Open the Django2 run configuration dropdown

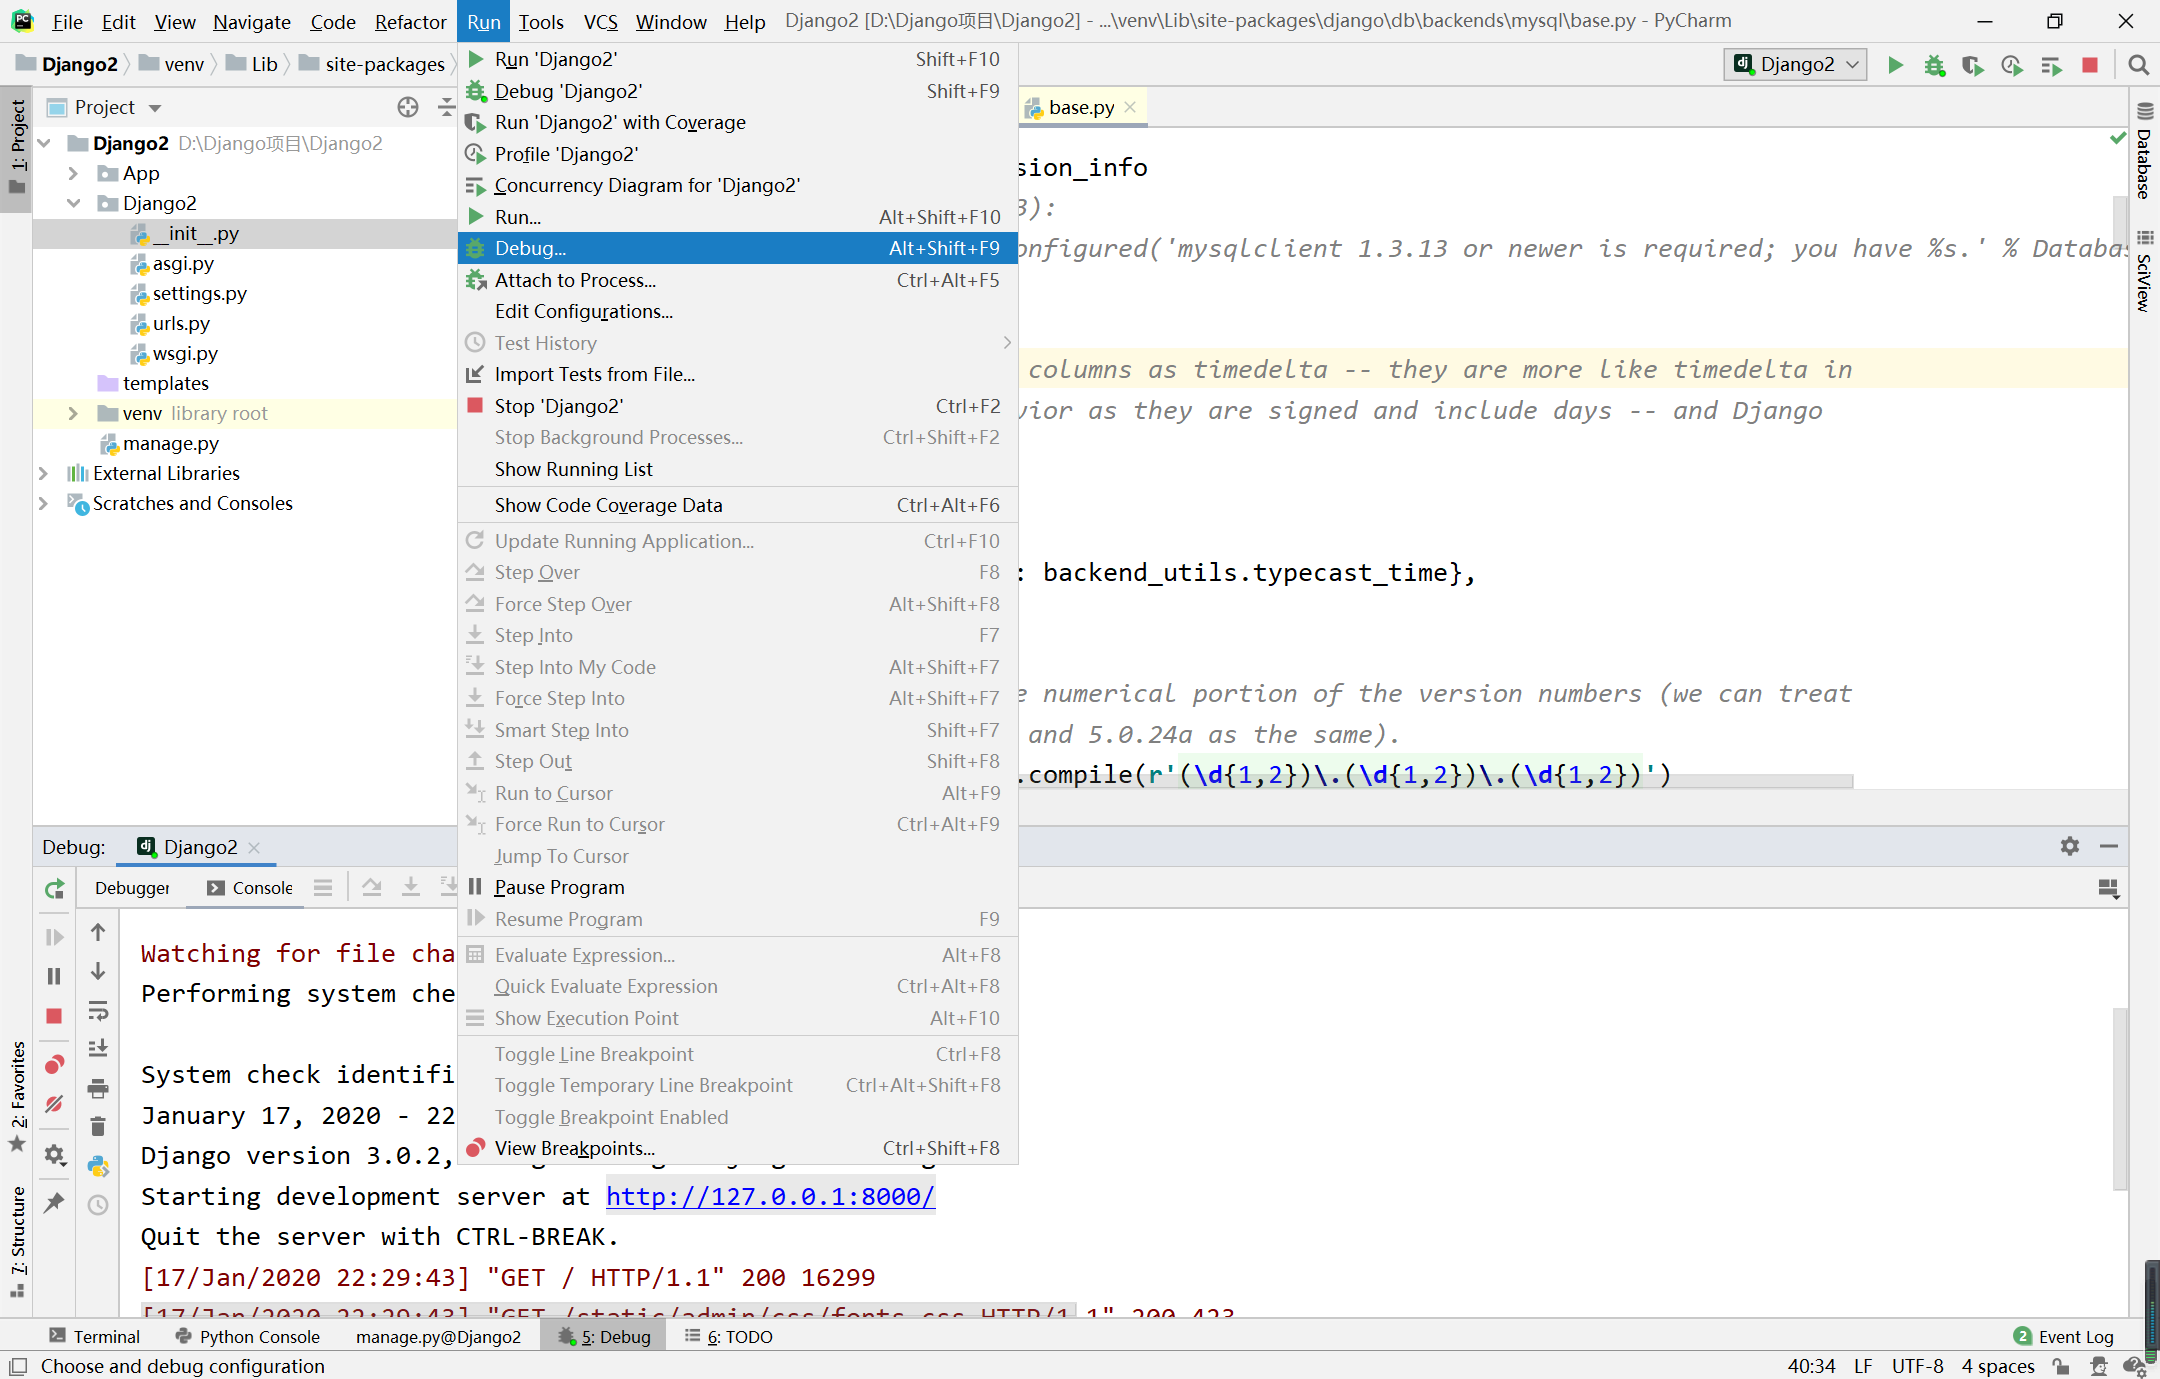(x=1796, y=65)
